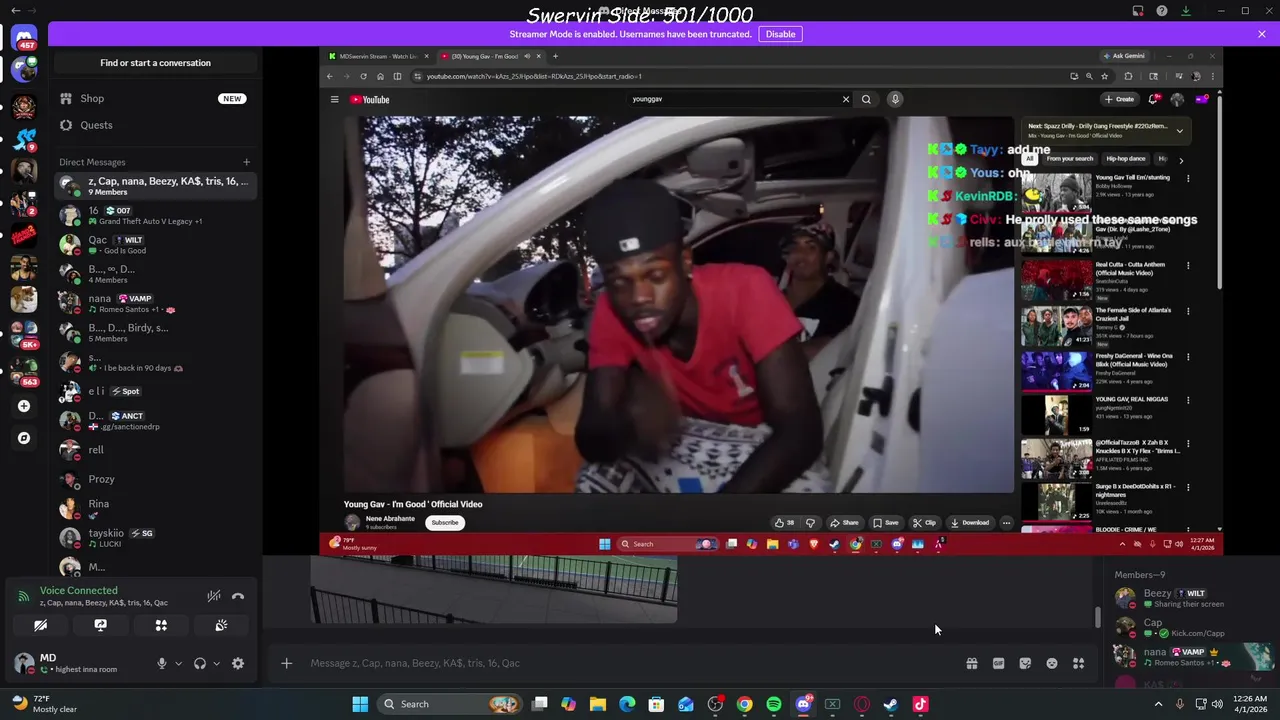Expand microphone input options arrow
This screenshot has height=720, width=1280.
tap(178, 663)
